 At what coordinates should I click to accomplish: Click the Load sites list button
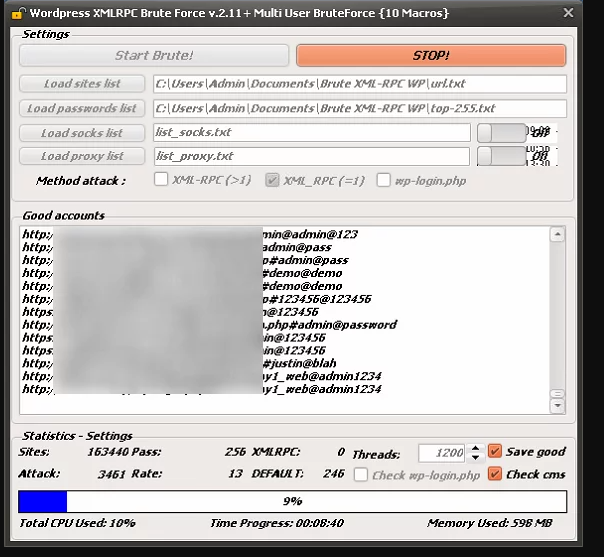(82, 84)
